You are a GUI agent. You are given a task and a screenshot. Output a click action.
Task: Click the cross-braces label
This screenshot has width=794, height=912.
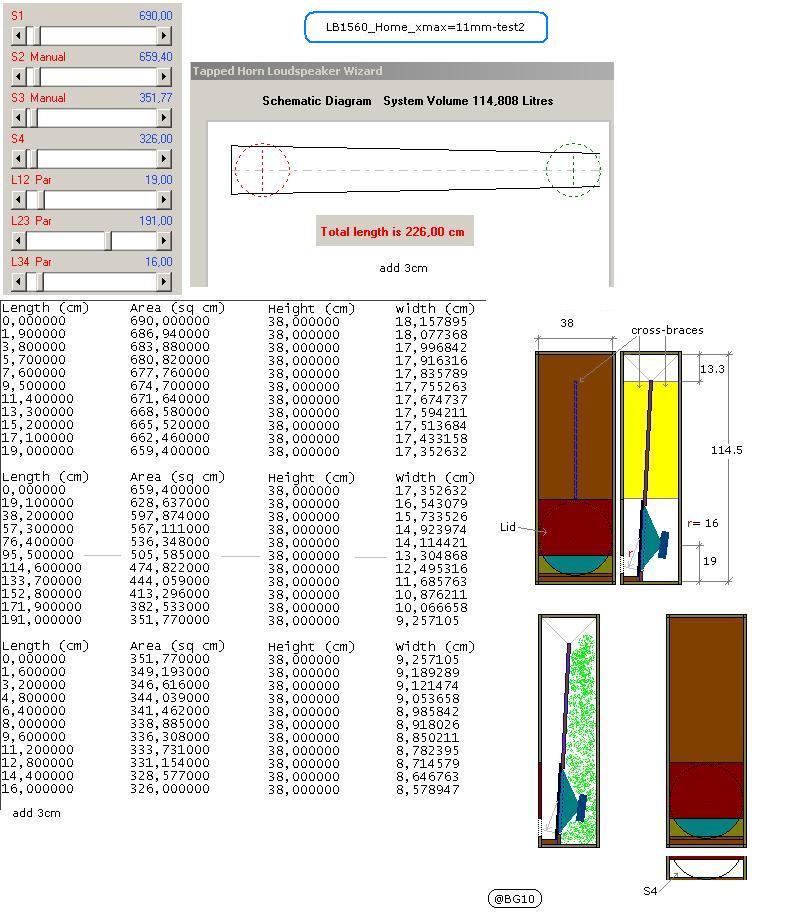tap(667, 330)
